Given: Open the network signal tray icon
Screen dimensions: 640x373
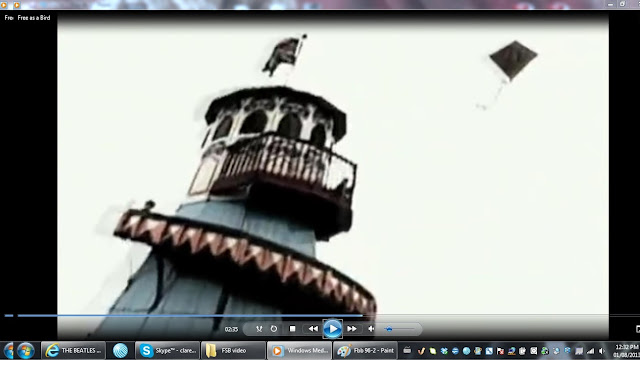Looking at the screenshot, I should coord(590,351).
